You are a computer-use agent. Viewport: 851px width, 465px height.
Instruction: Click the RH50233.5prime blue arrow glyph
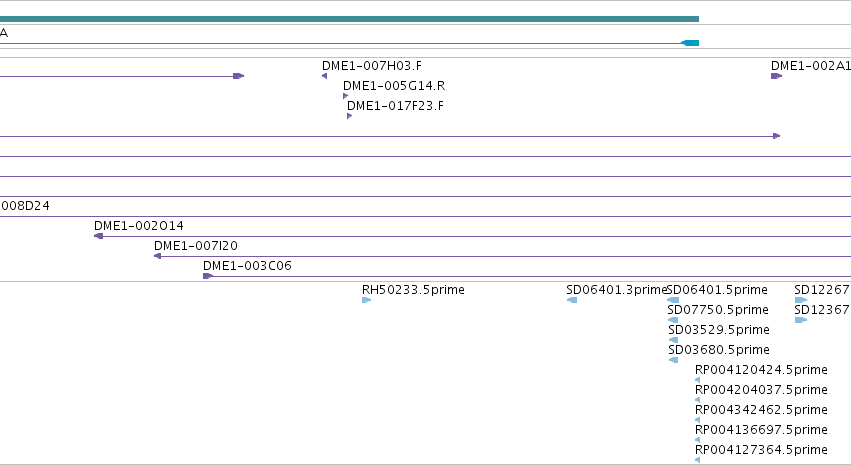point(366,300)
